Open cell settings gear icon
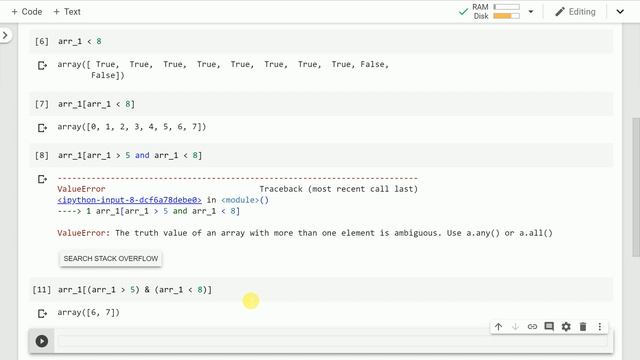Screen dimensions: 640x360 click(x=566, y=327)
